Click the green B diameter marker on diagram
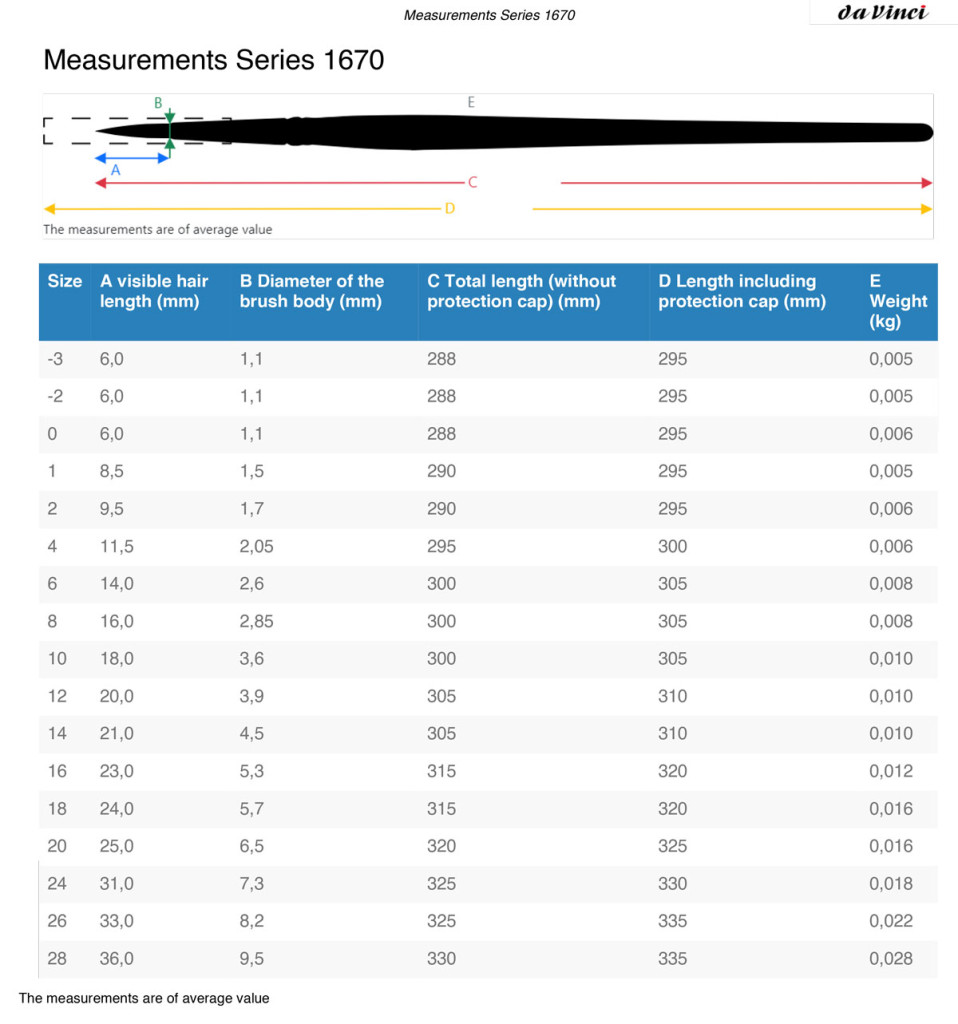Viewport: 958px width, 1024px height. click(x=170, y=130)
